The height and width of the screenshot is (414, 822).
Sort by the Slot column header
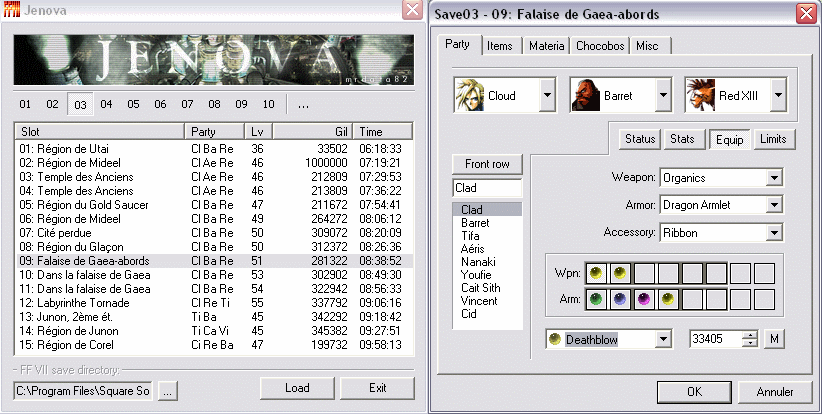100,132
